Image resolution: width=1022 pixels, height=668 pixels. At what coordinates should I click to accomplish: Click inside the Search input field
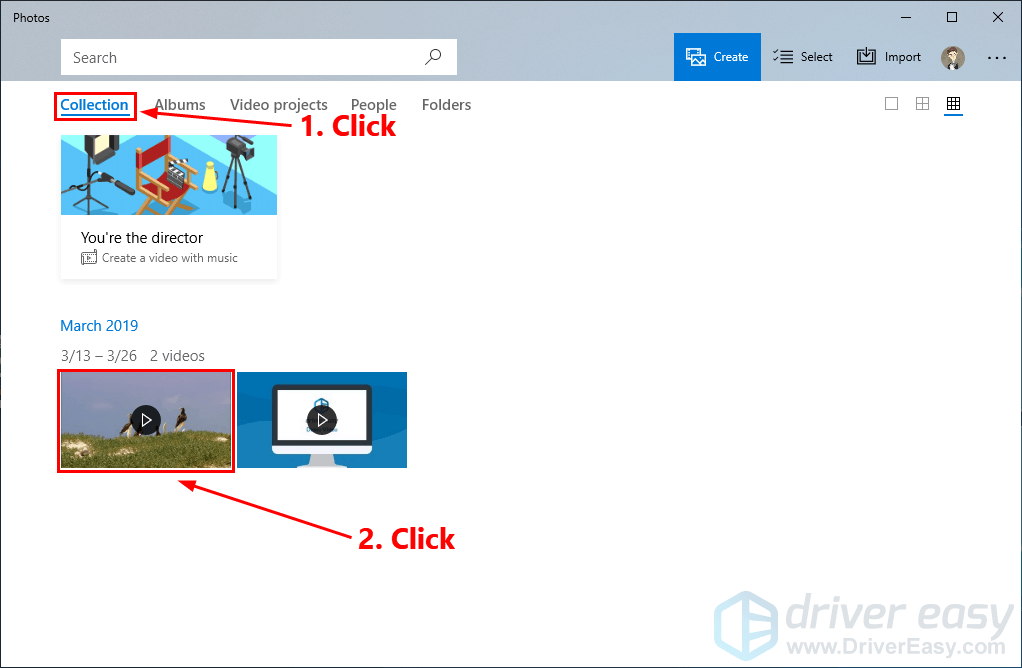coord(259,57)
